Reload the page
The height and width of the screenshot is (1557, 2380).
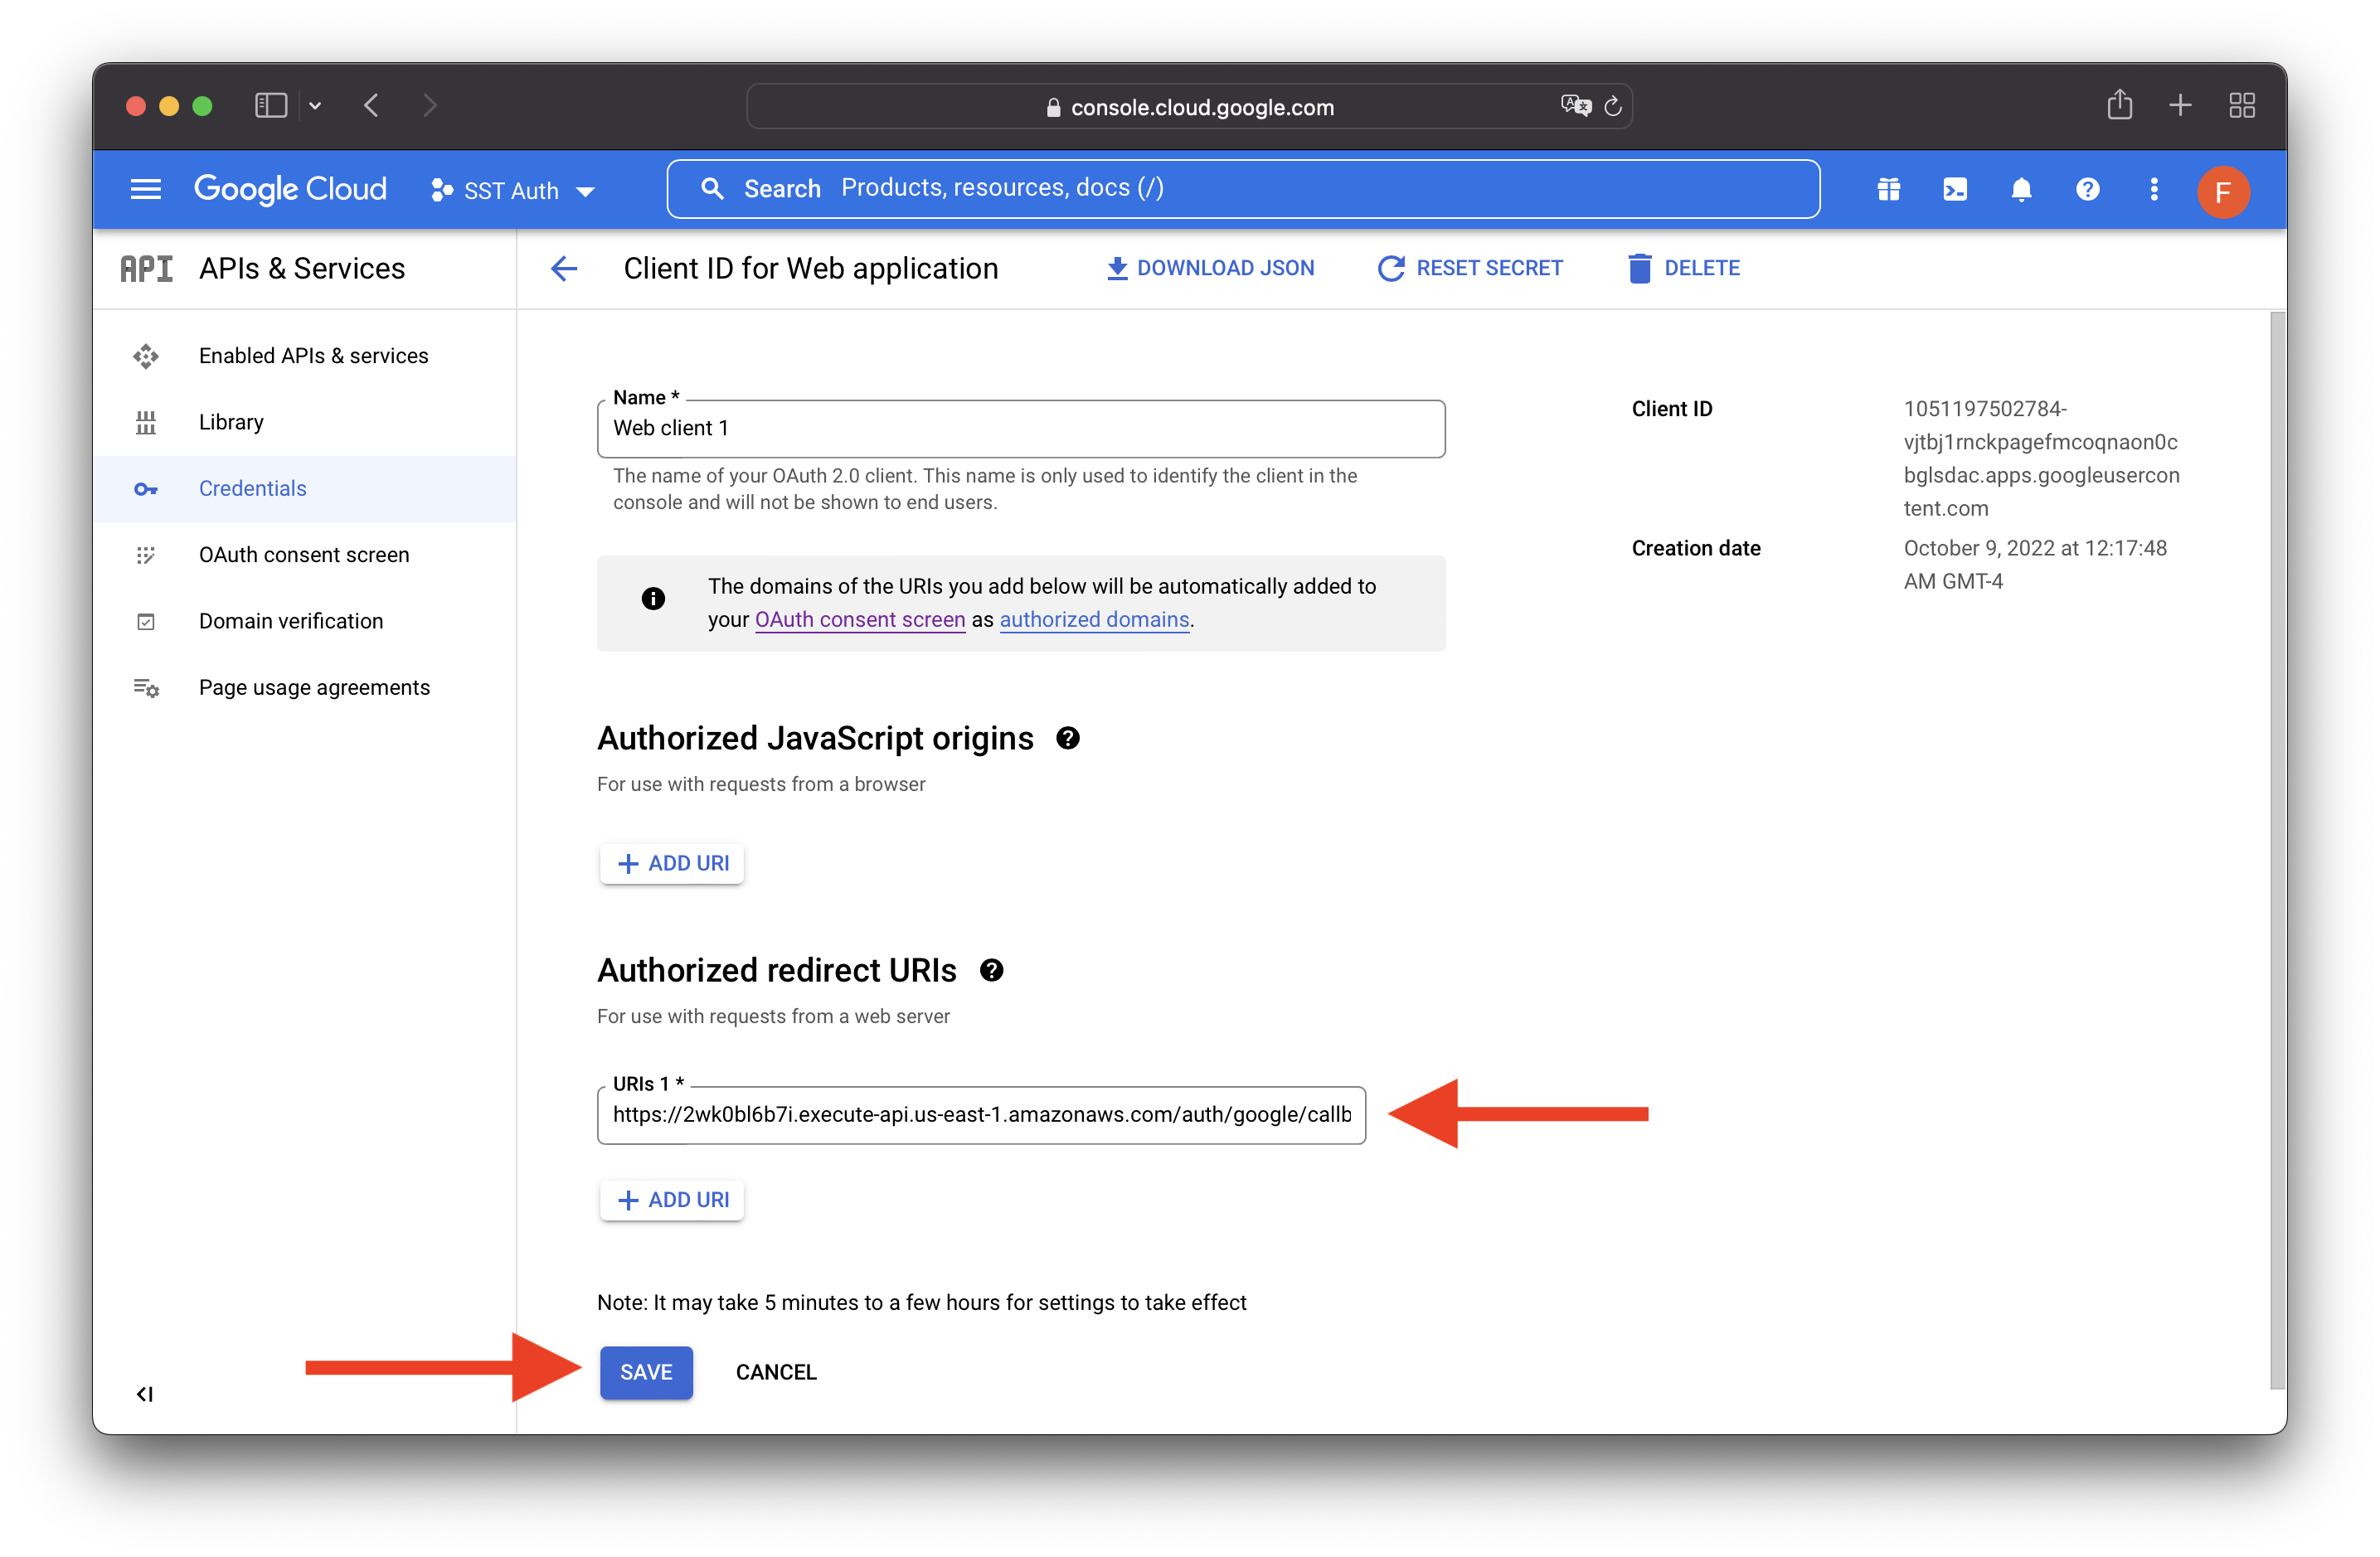1612,106
